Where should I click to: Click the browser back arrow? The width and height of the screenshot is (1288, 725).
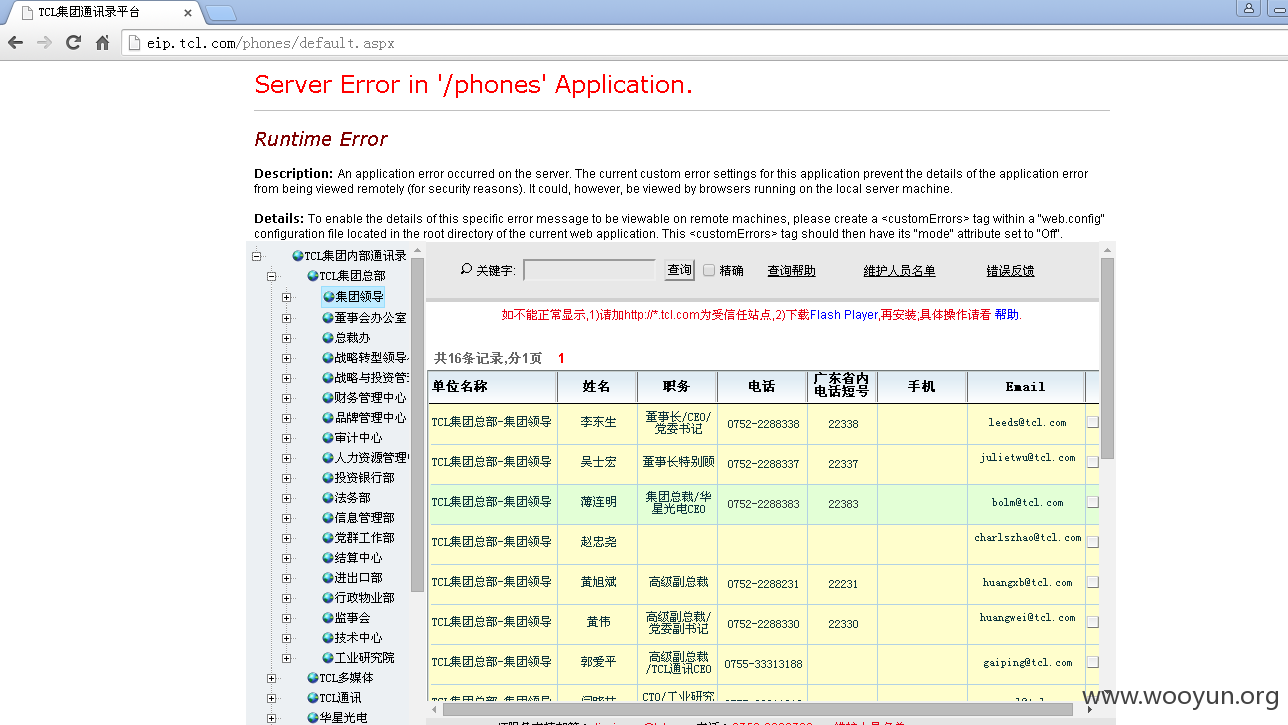tap(15, 43)
